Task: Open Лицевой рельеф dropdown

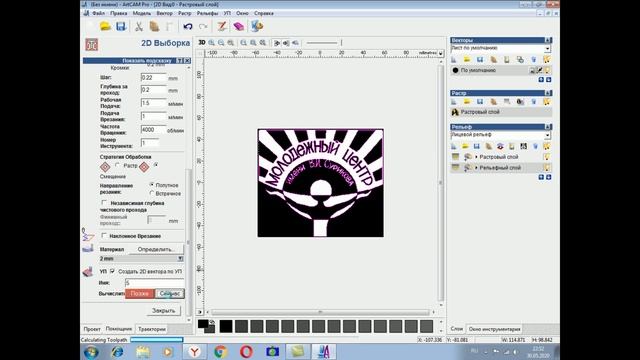Action: pos(547,135)
